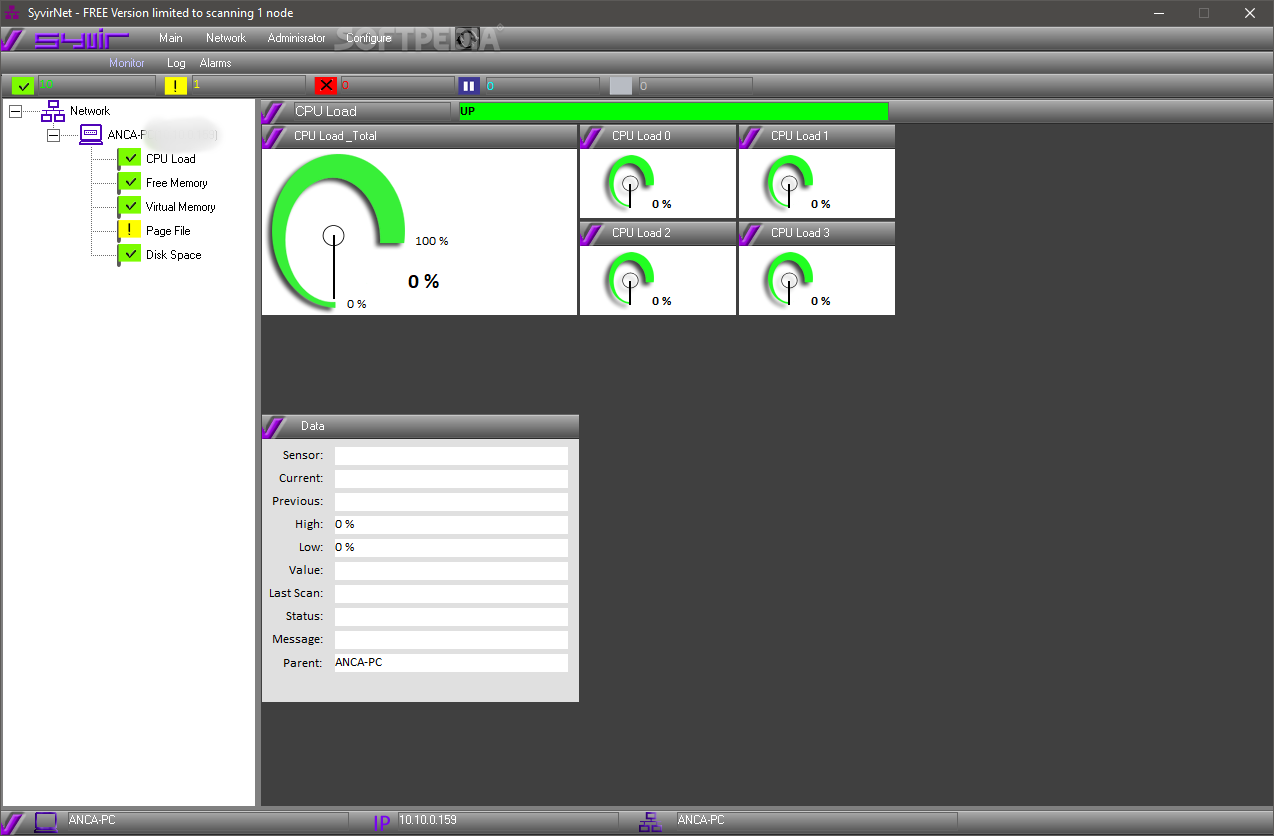Image resolution: width=1274 pixels, height=836 pixels.
Task: Click the Low field showing 0 %
Action: 451,548
